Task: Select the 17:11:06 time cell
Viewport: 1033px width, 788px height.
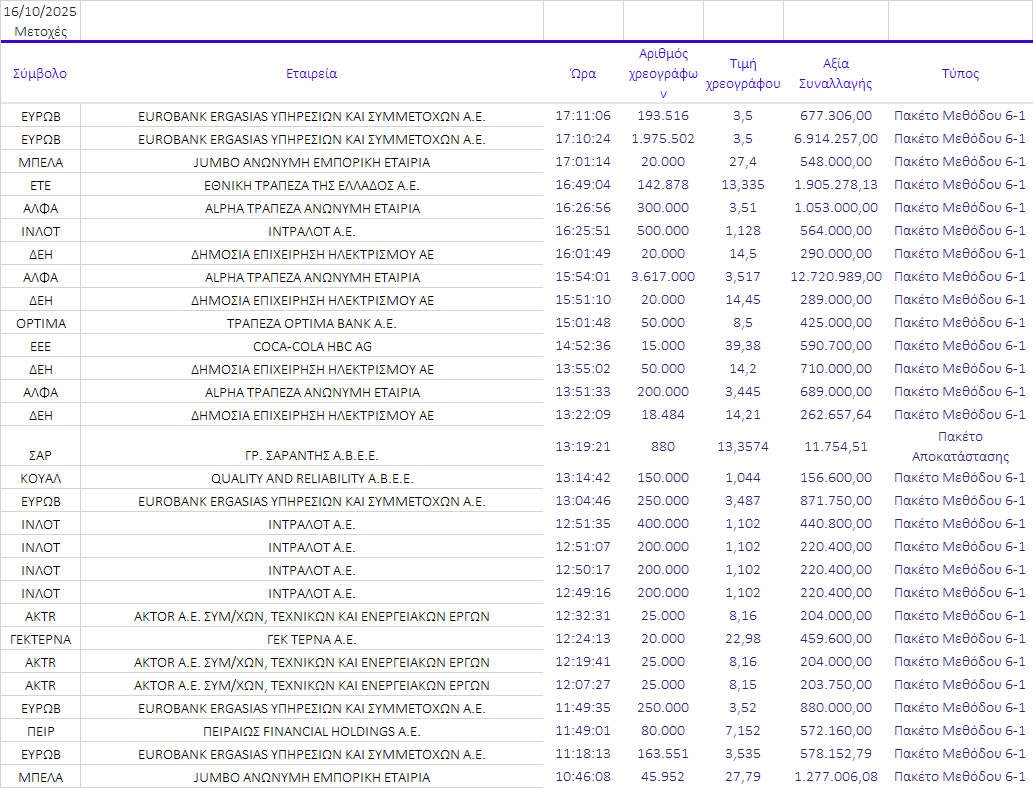Action: pyautogui.click(x=583, y=116)
